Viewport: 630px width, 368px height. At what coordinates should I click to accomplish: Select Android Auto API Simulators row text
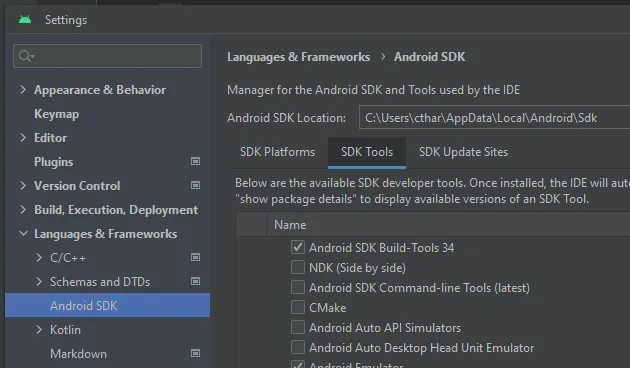pyautogui.click(x=385, y=327)
